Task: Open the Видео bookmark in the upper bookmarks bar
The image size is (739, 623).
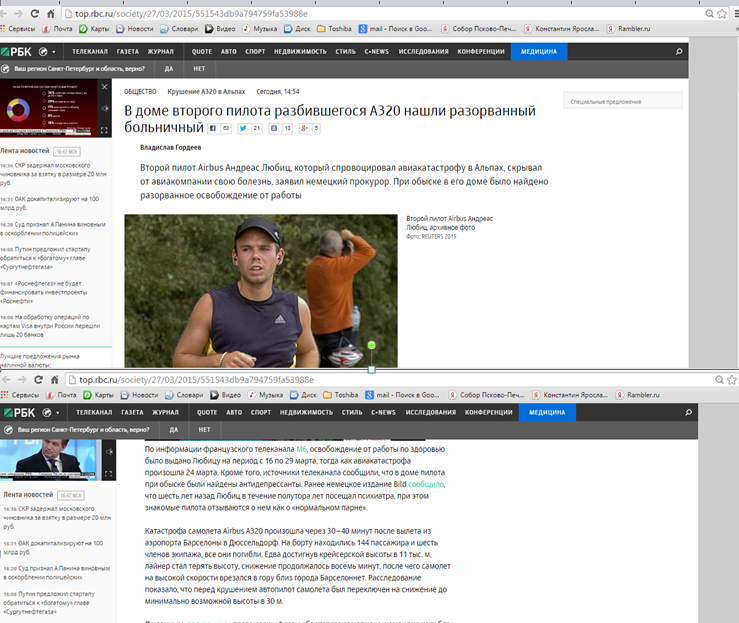Action: click(220, 29)
